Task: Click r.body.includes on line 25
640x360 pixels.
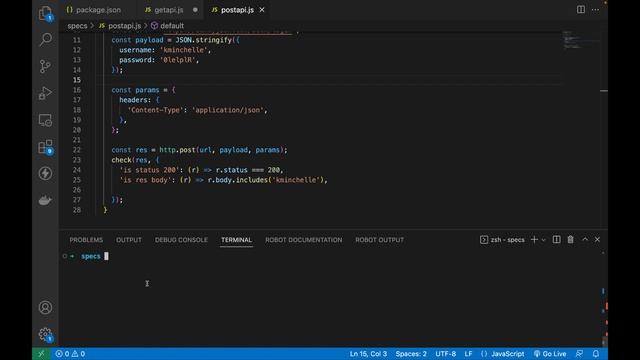Action: point(238,180)
